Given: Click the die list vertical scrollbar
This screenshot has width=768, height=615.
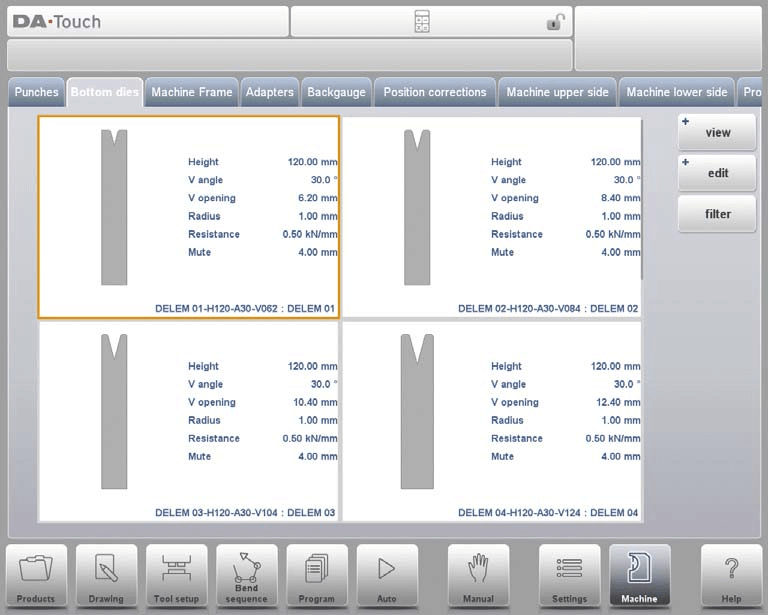Looking at the screenshot, I should click(x=642, y=199).
